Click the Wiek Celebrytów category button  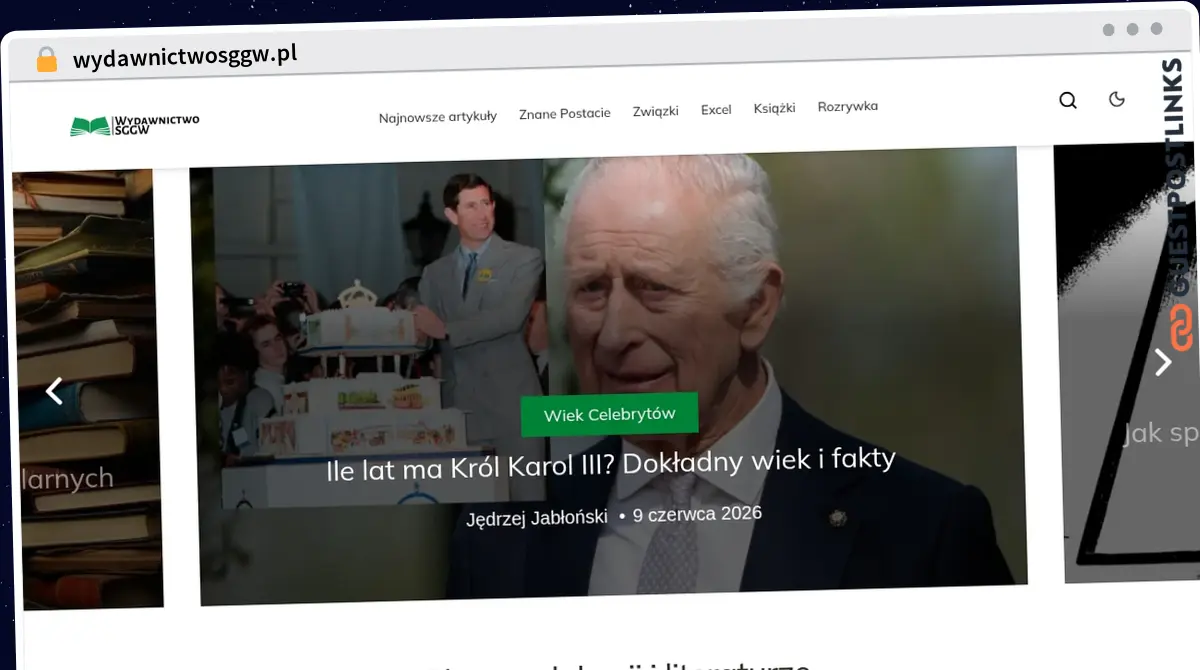pos(610,414)
